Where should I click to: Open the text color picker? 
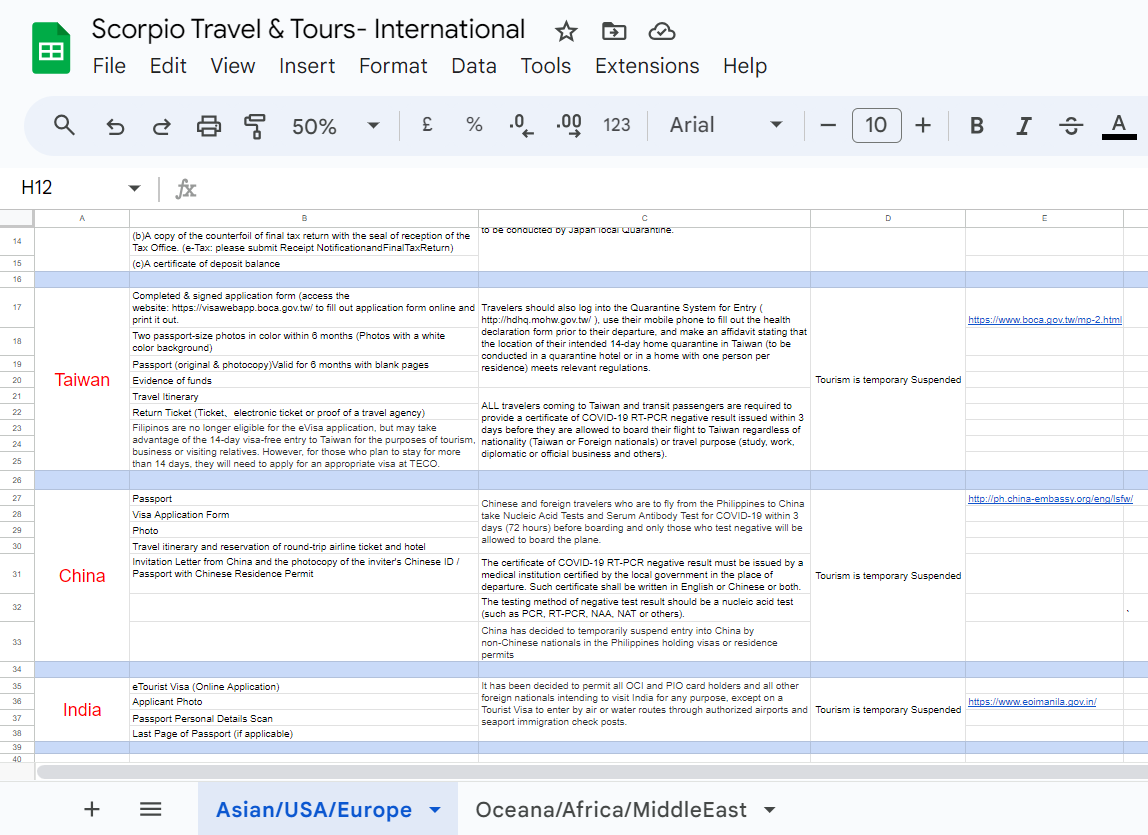coord(1119,126)
